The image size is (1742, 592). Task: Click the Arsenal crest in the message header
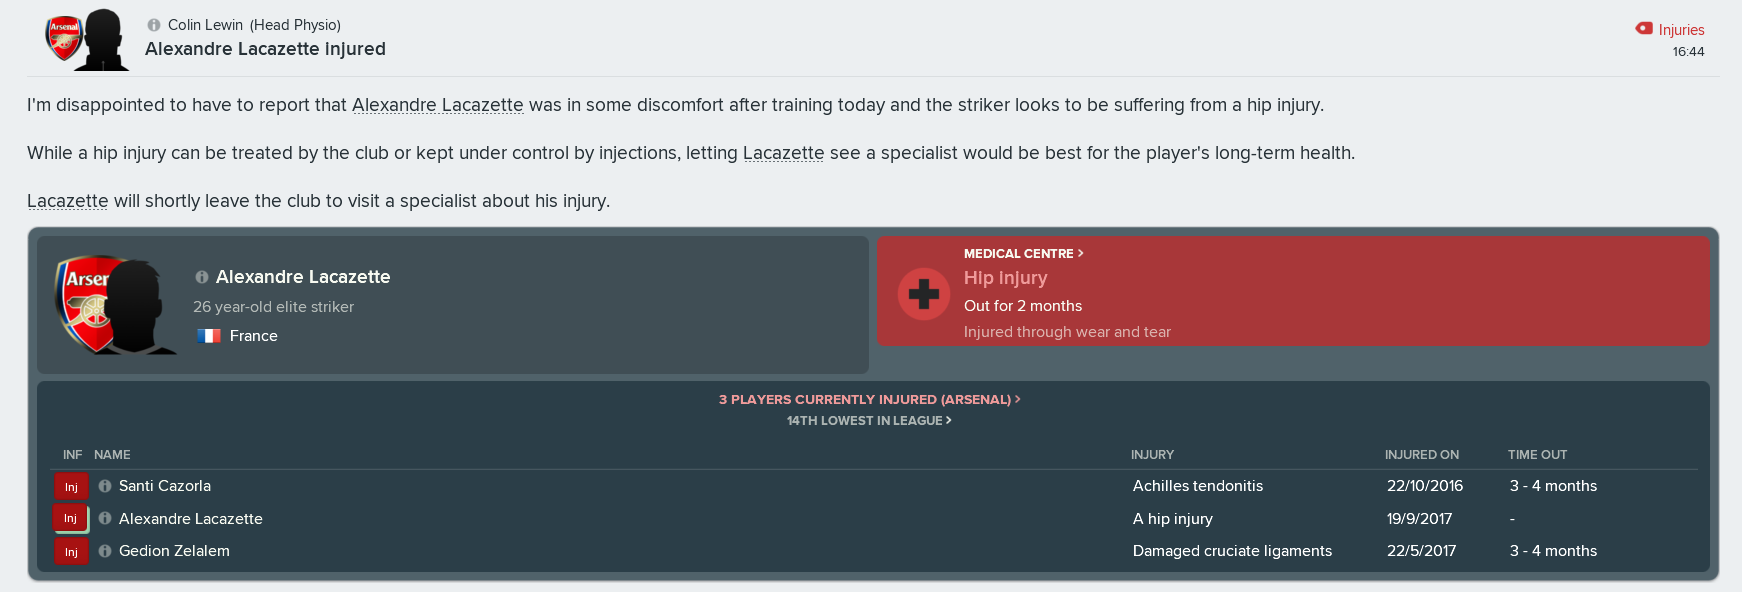[x=63, y=38]
